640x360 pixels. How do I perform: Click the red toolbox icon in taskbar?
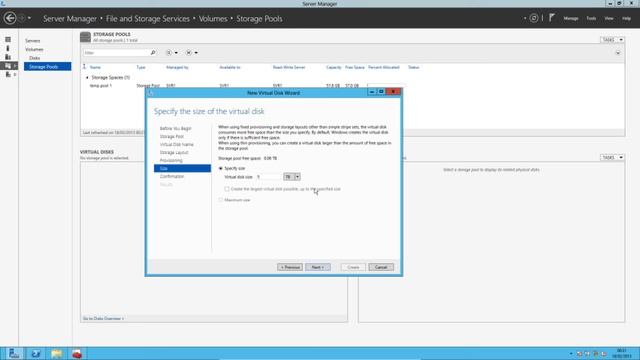[x=77, y=353]
